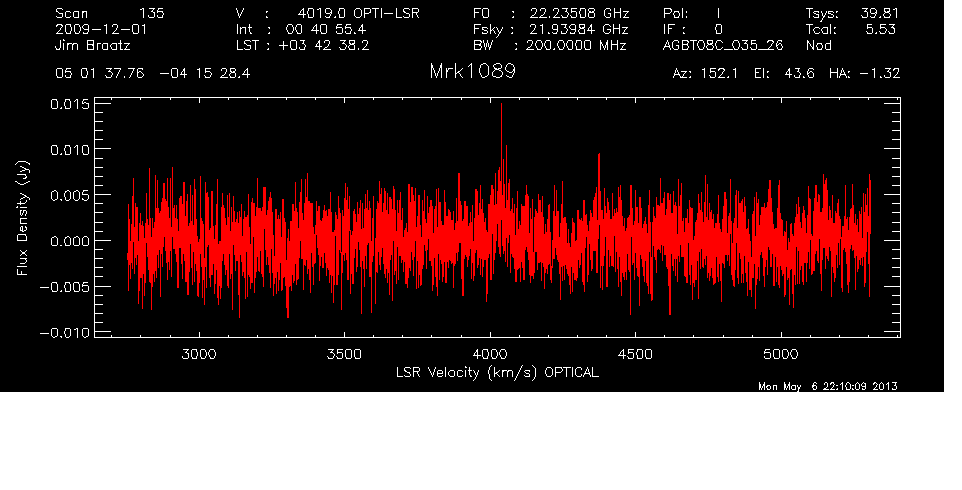This screenshot has width=962, height=490.
Task: Click the elevation value El: 43.6
Action: pos(784,74)
